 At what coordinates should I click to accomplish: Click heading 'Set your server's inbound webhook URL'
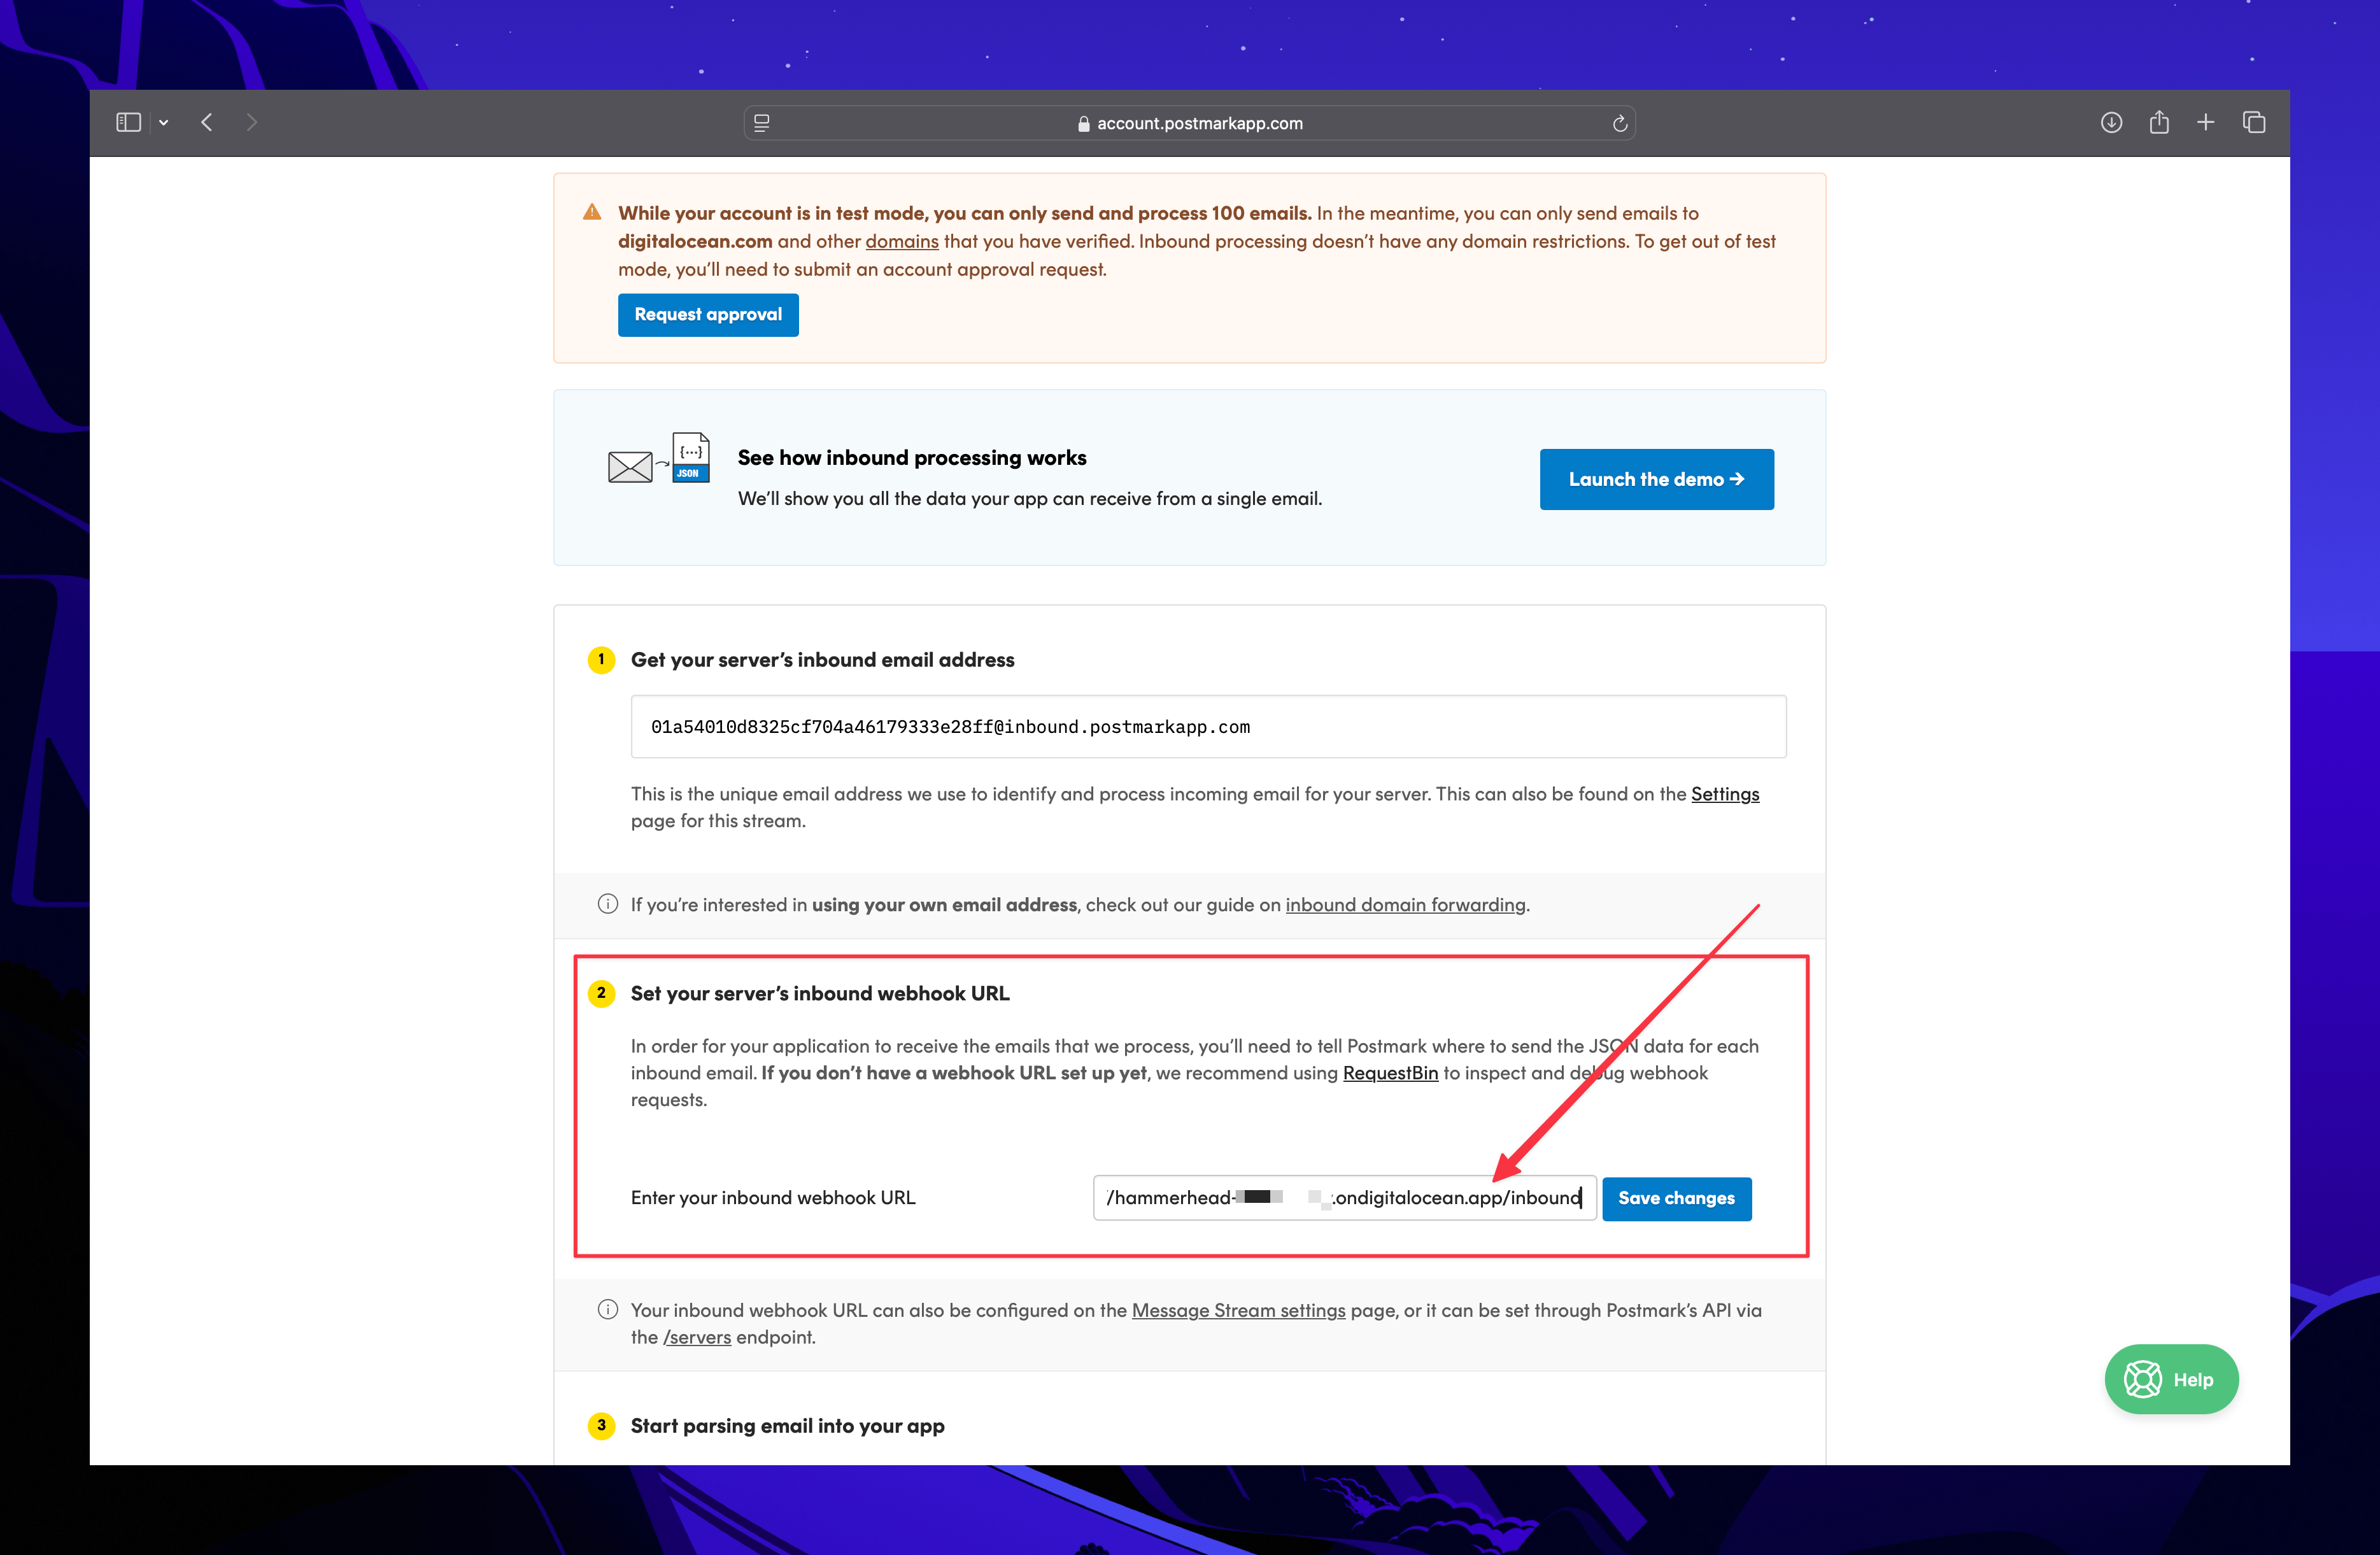[820, 994]
